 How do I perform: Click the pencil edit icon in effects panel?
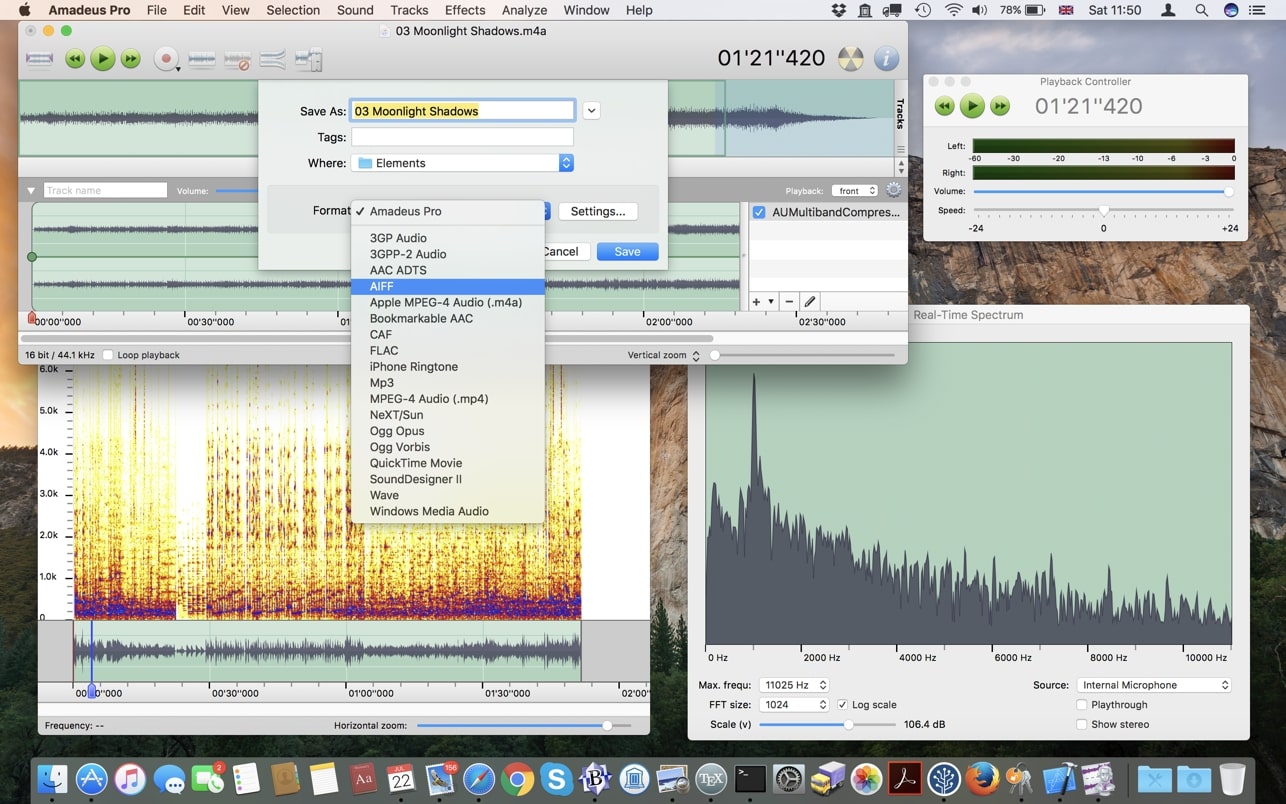809,301
